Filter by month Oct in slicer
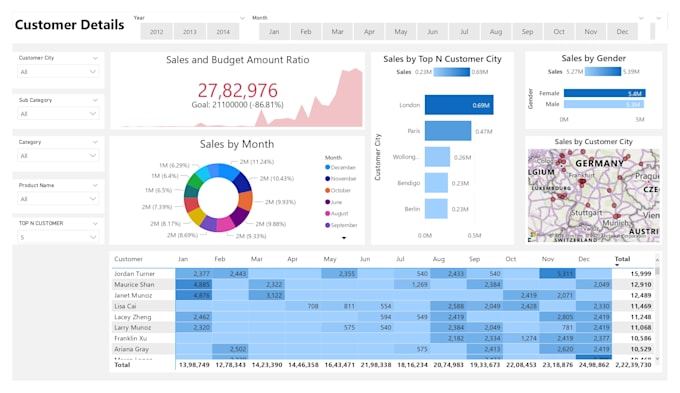Screen dimensions: 680x393 (x=559, y=32)
